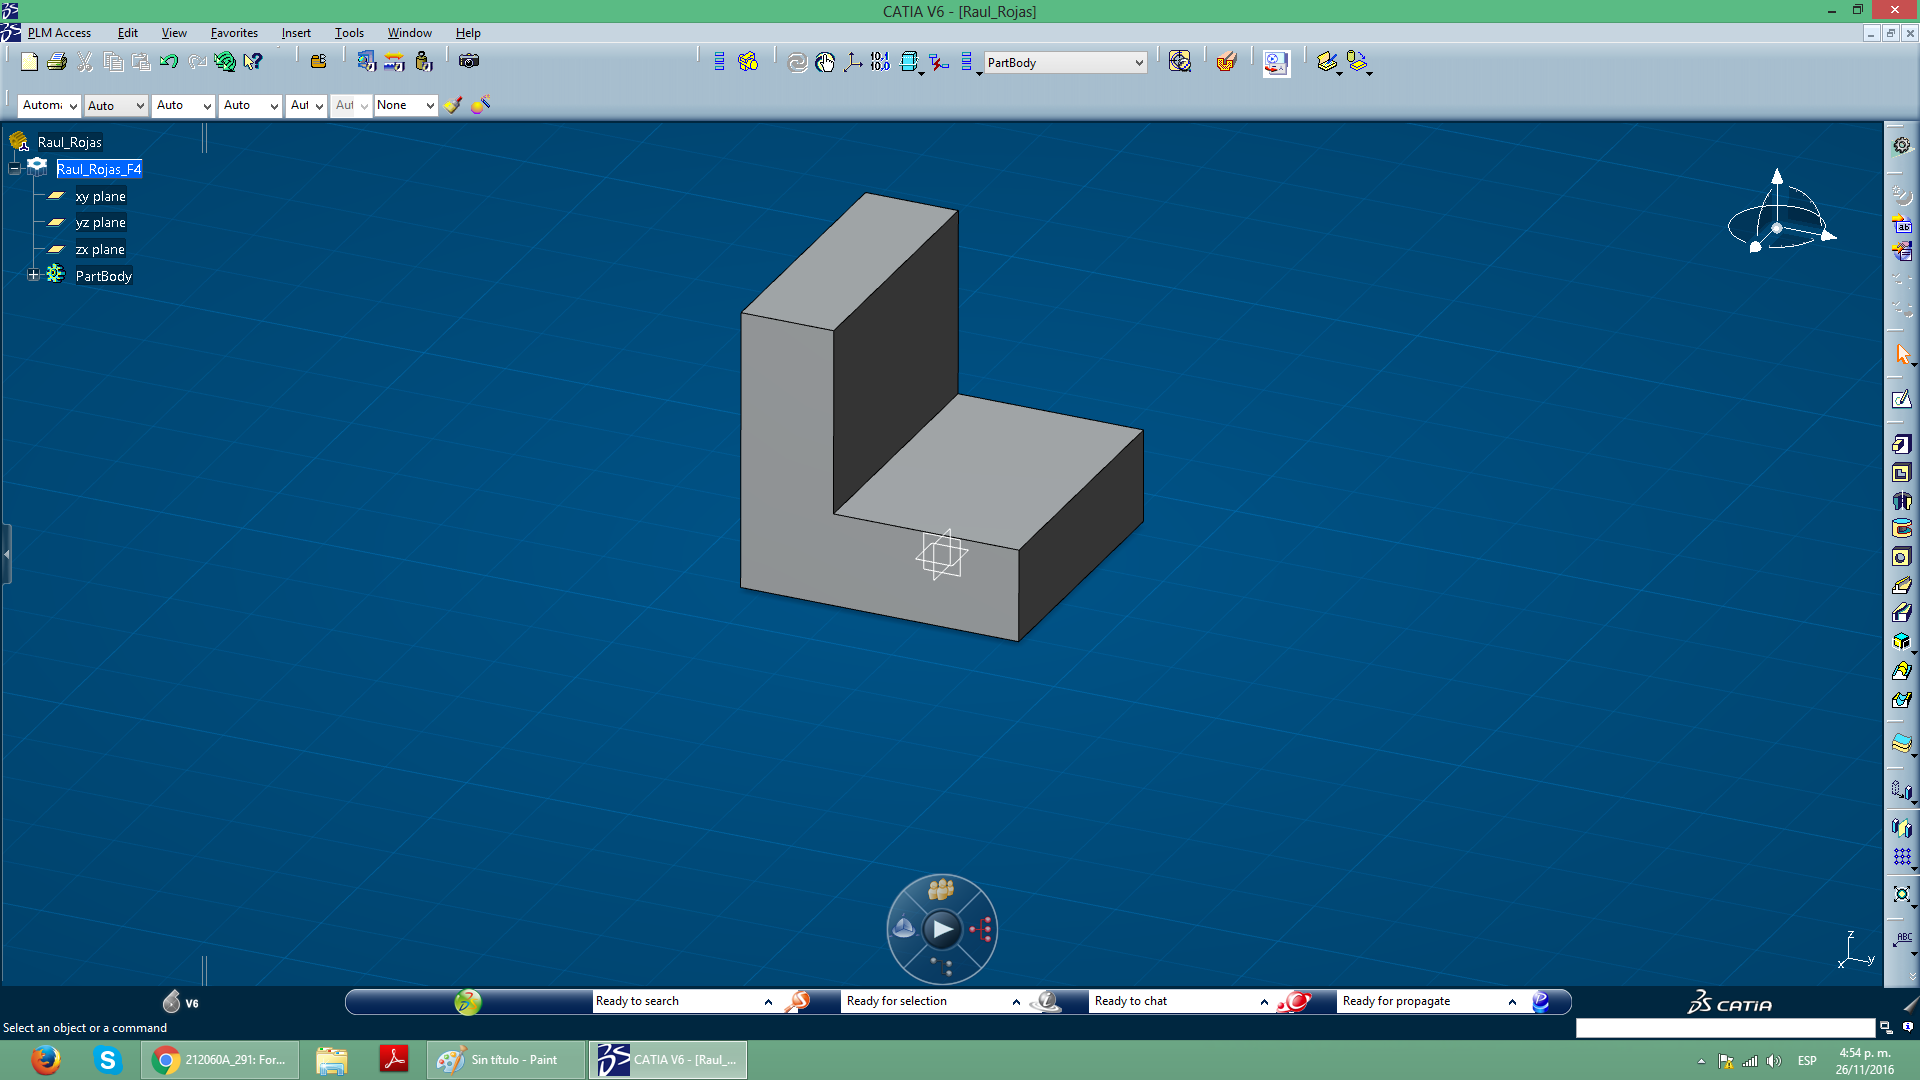This screenshot has height=1080, width=1920.
Task: Click the gear icon atop right toolbar
Action: click(x=1901, y=145)
